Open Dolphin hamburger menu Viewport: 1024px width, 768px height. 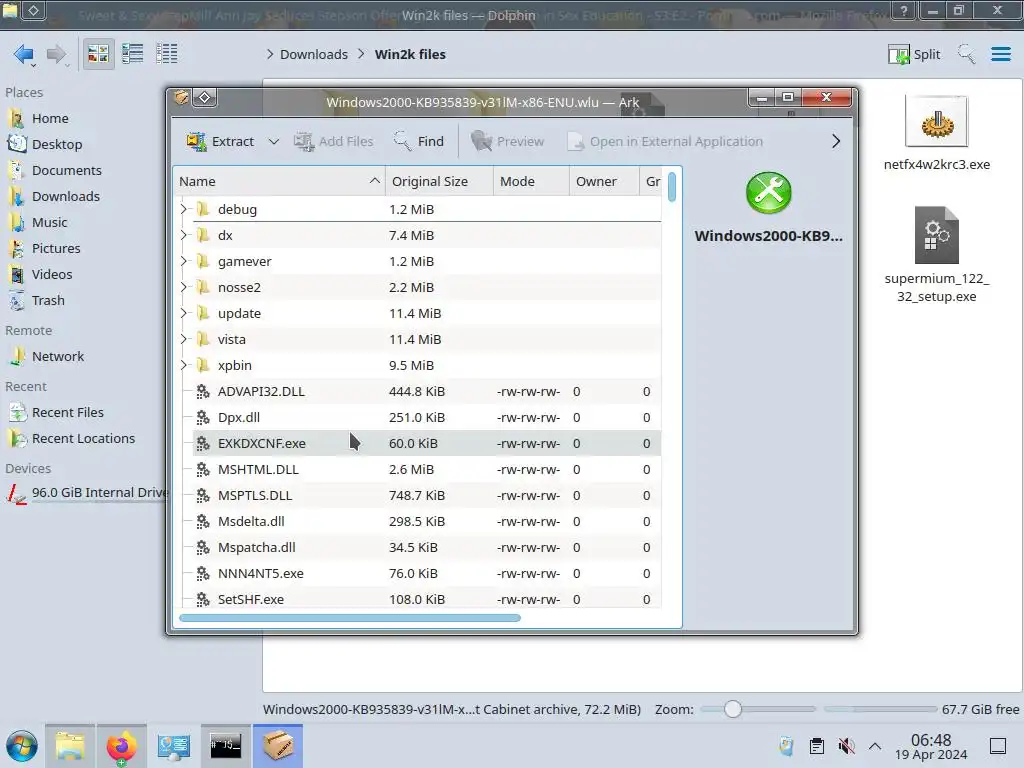(1000, 54)
